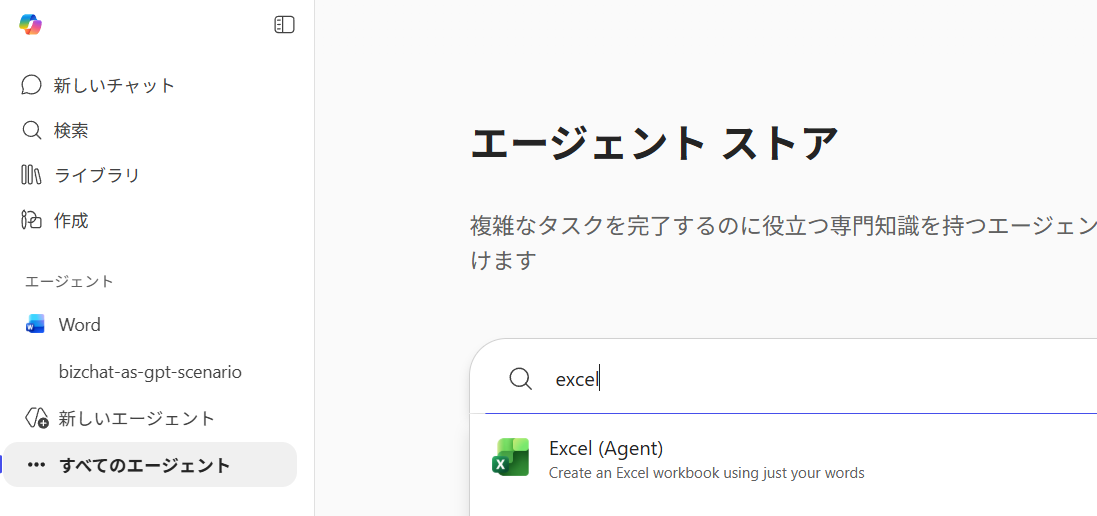Image resolution: width=1097 pixels, height=516 pixels.
Task: Click the agent search field containing "excel"
Action: [800, 379]
